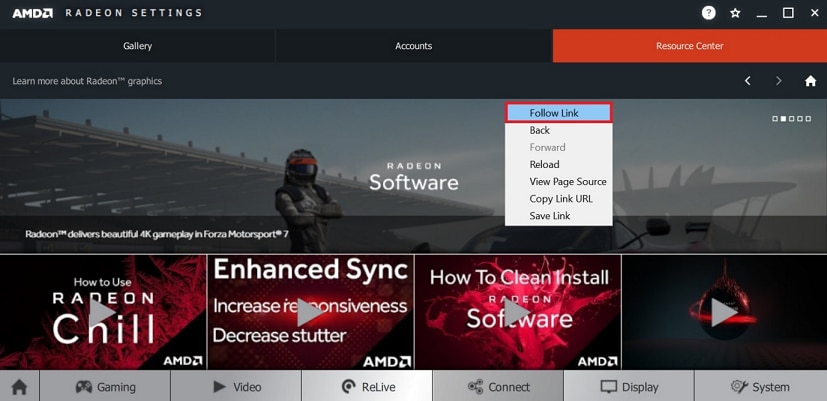Choose Follow Link in context menu
827x401 pixels.
click(559, 113)
